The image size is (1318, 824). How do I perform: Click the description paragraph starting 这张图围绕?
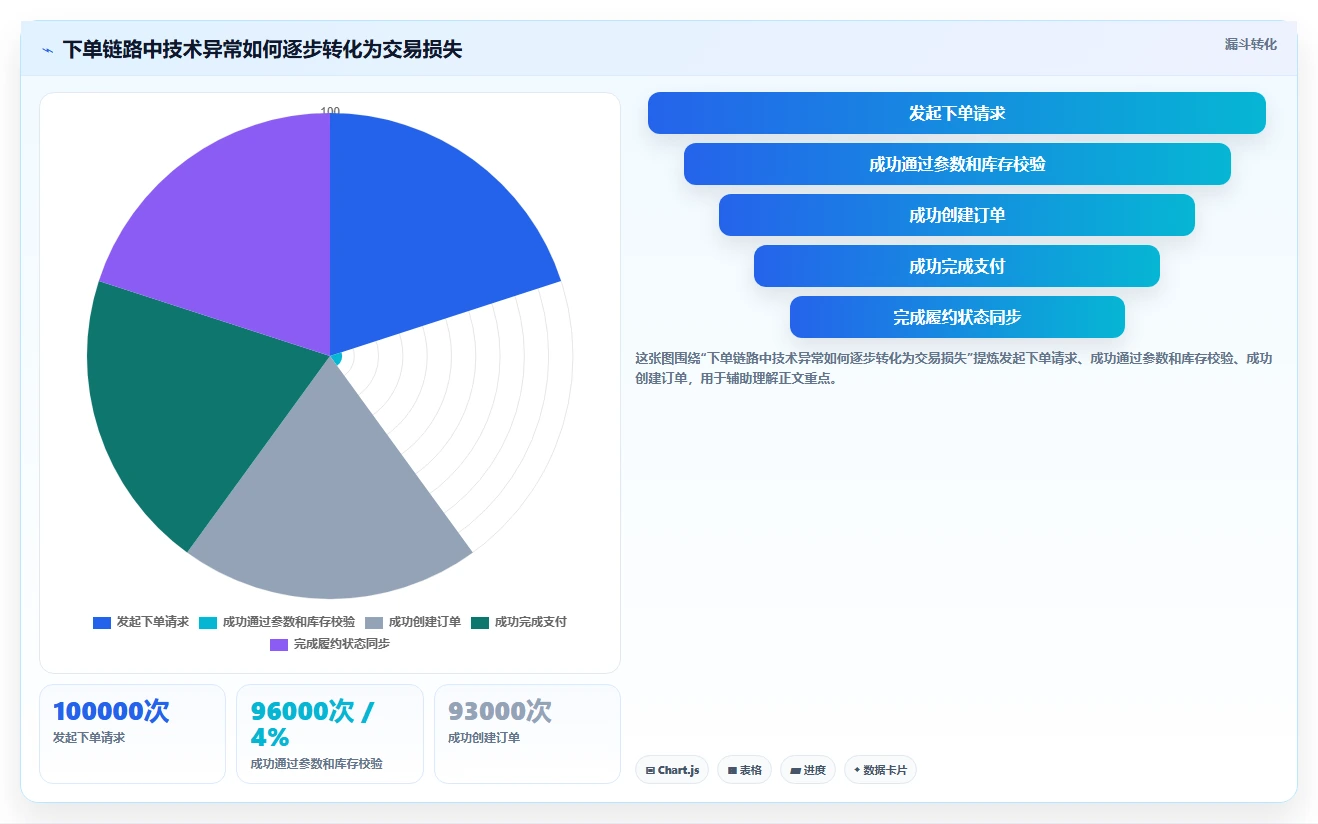[954, 368]
